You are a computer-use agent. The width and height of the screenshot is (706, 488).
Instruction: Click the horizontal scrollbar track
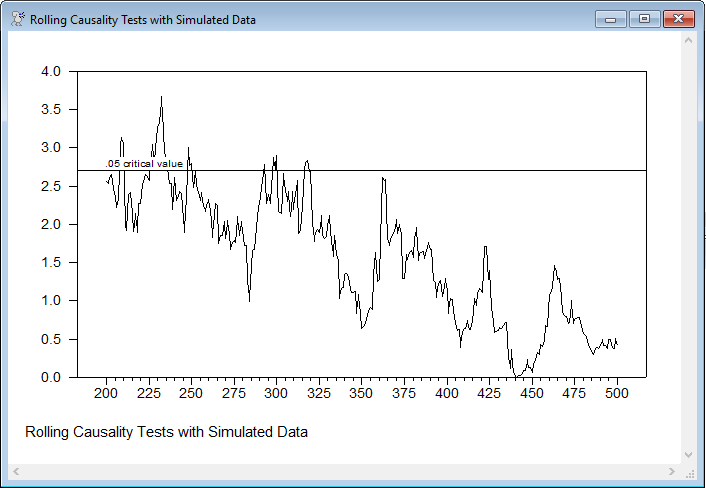[340, 471]
